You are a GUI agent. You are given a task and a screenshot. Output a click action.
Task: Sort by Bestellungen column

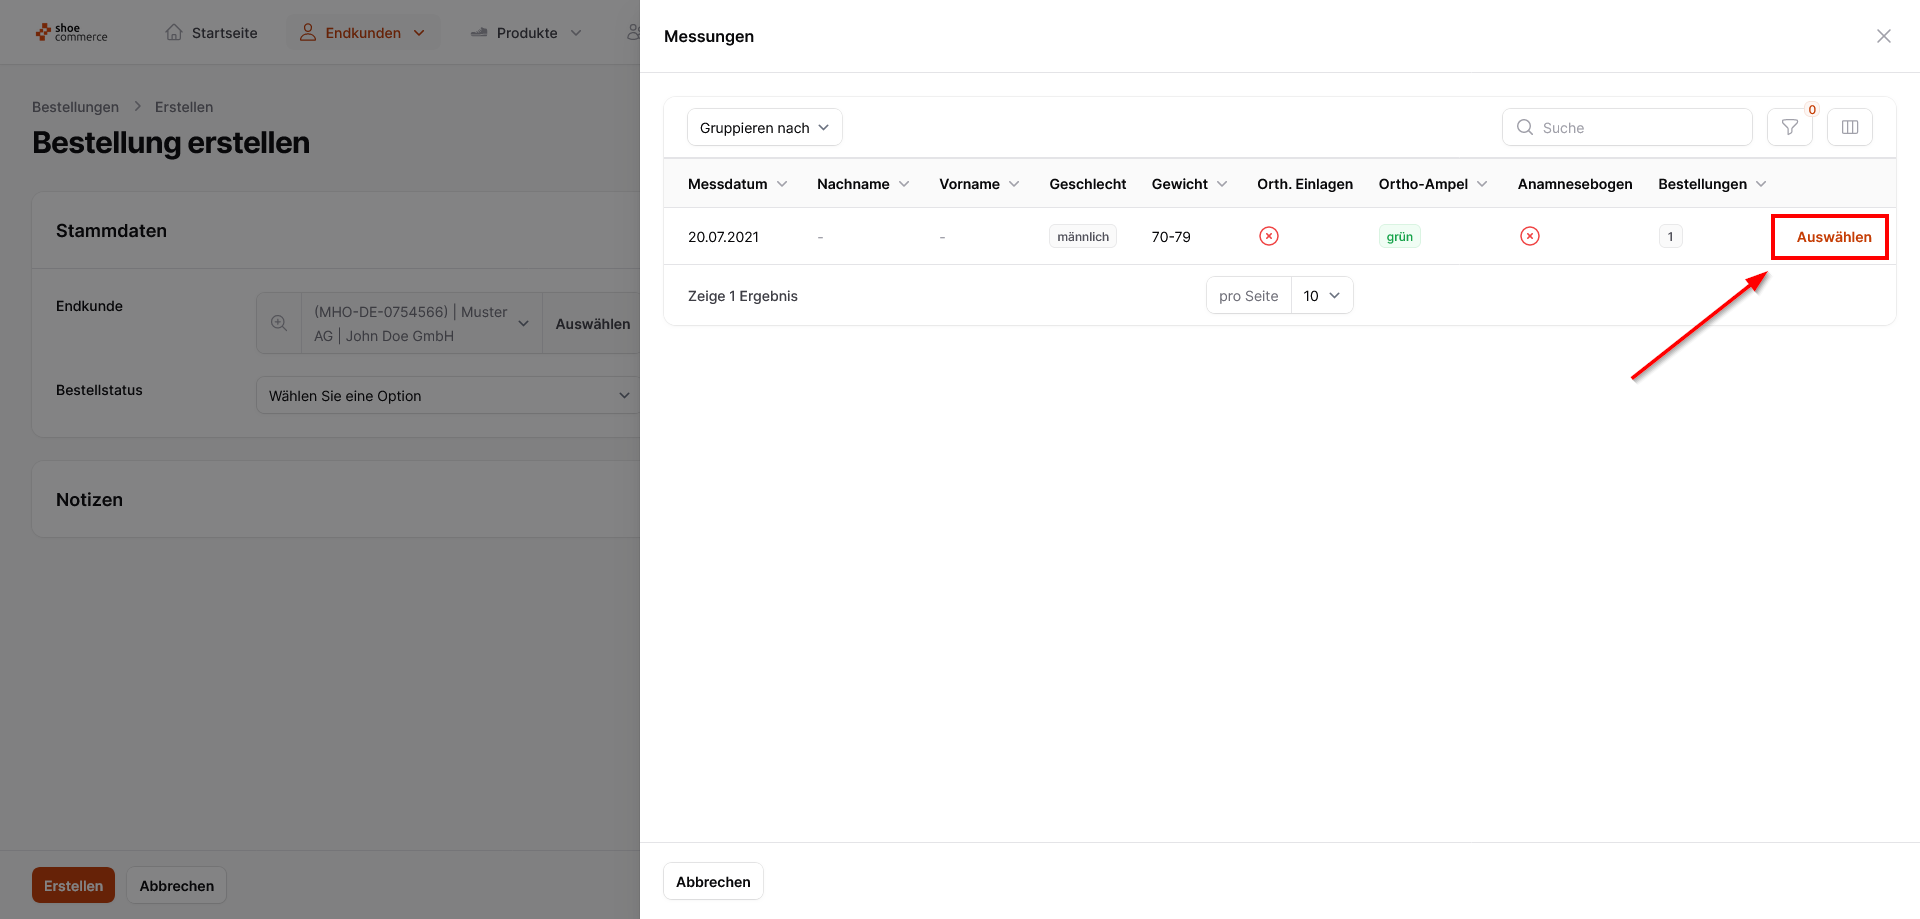coord(1713,184)
